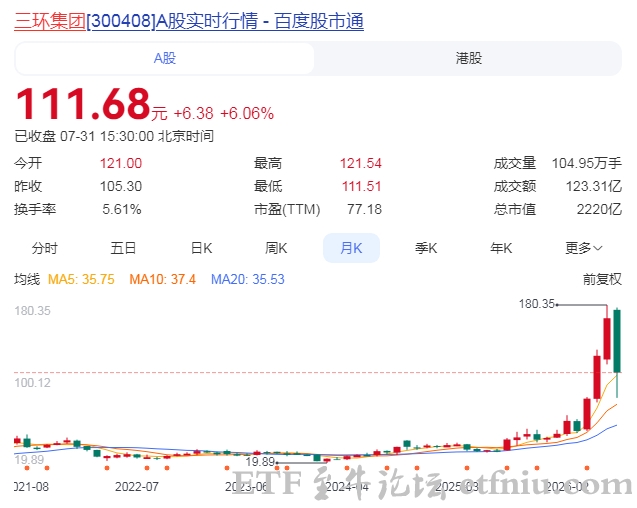
Task: Click the MA5: 35.75 indicator
Action: pos(81,279)
